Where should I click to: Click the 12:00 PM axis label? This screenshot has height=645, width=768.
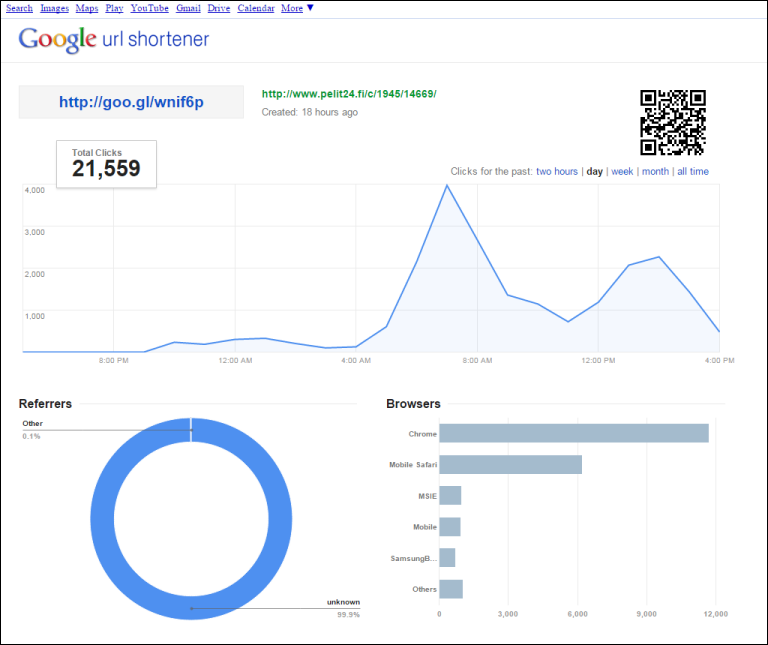click(598, 360)
